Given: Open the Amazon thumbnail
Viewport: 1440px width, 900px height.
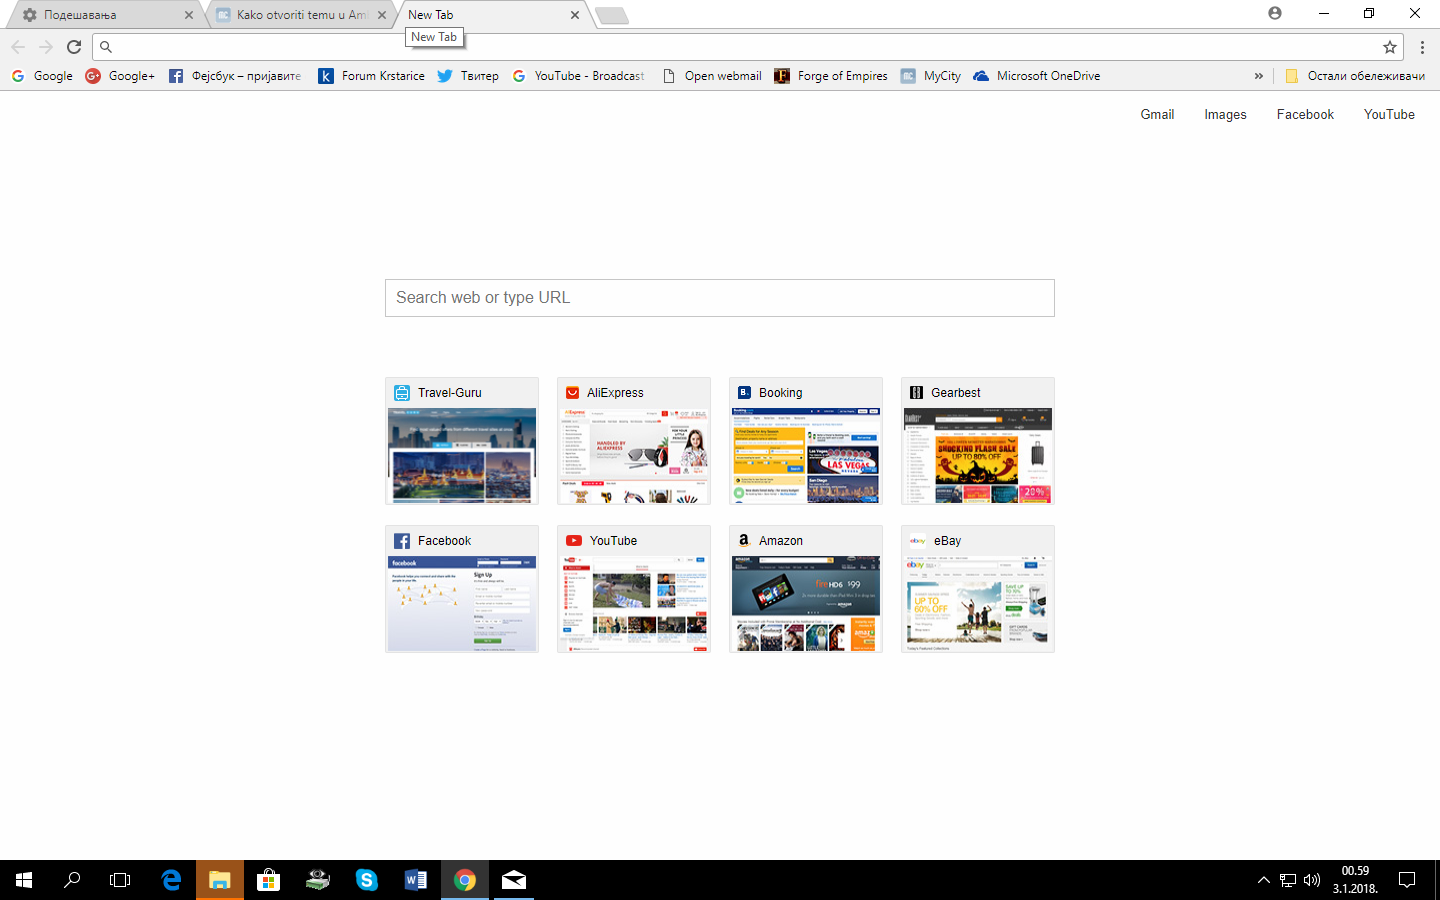Looking at the screenshot, I should tap(806, 589).
